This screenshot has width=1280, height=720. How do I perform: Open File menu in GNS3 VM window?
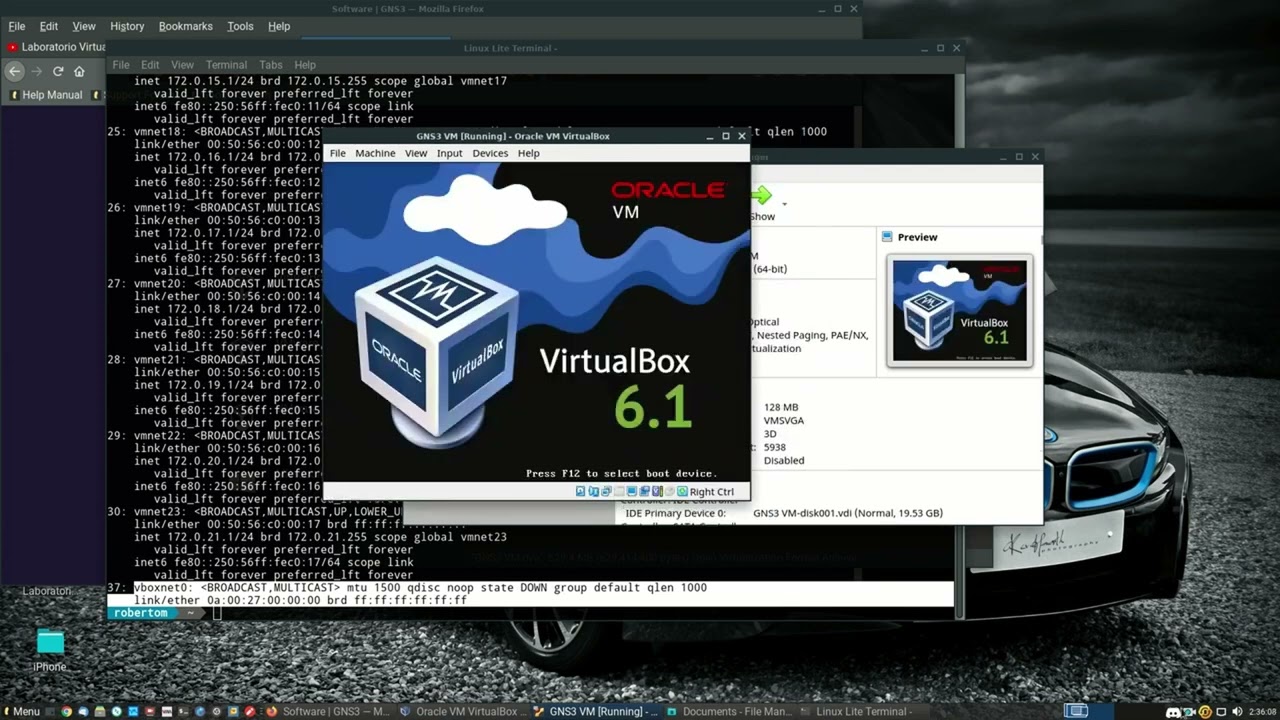coord(338,153)
